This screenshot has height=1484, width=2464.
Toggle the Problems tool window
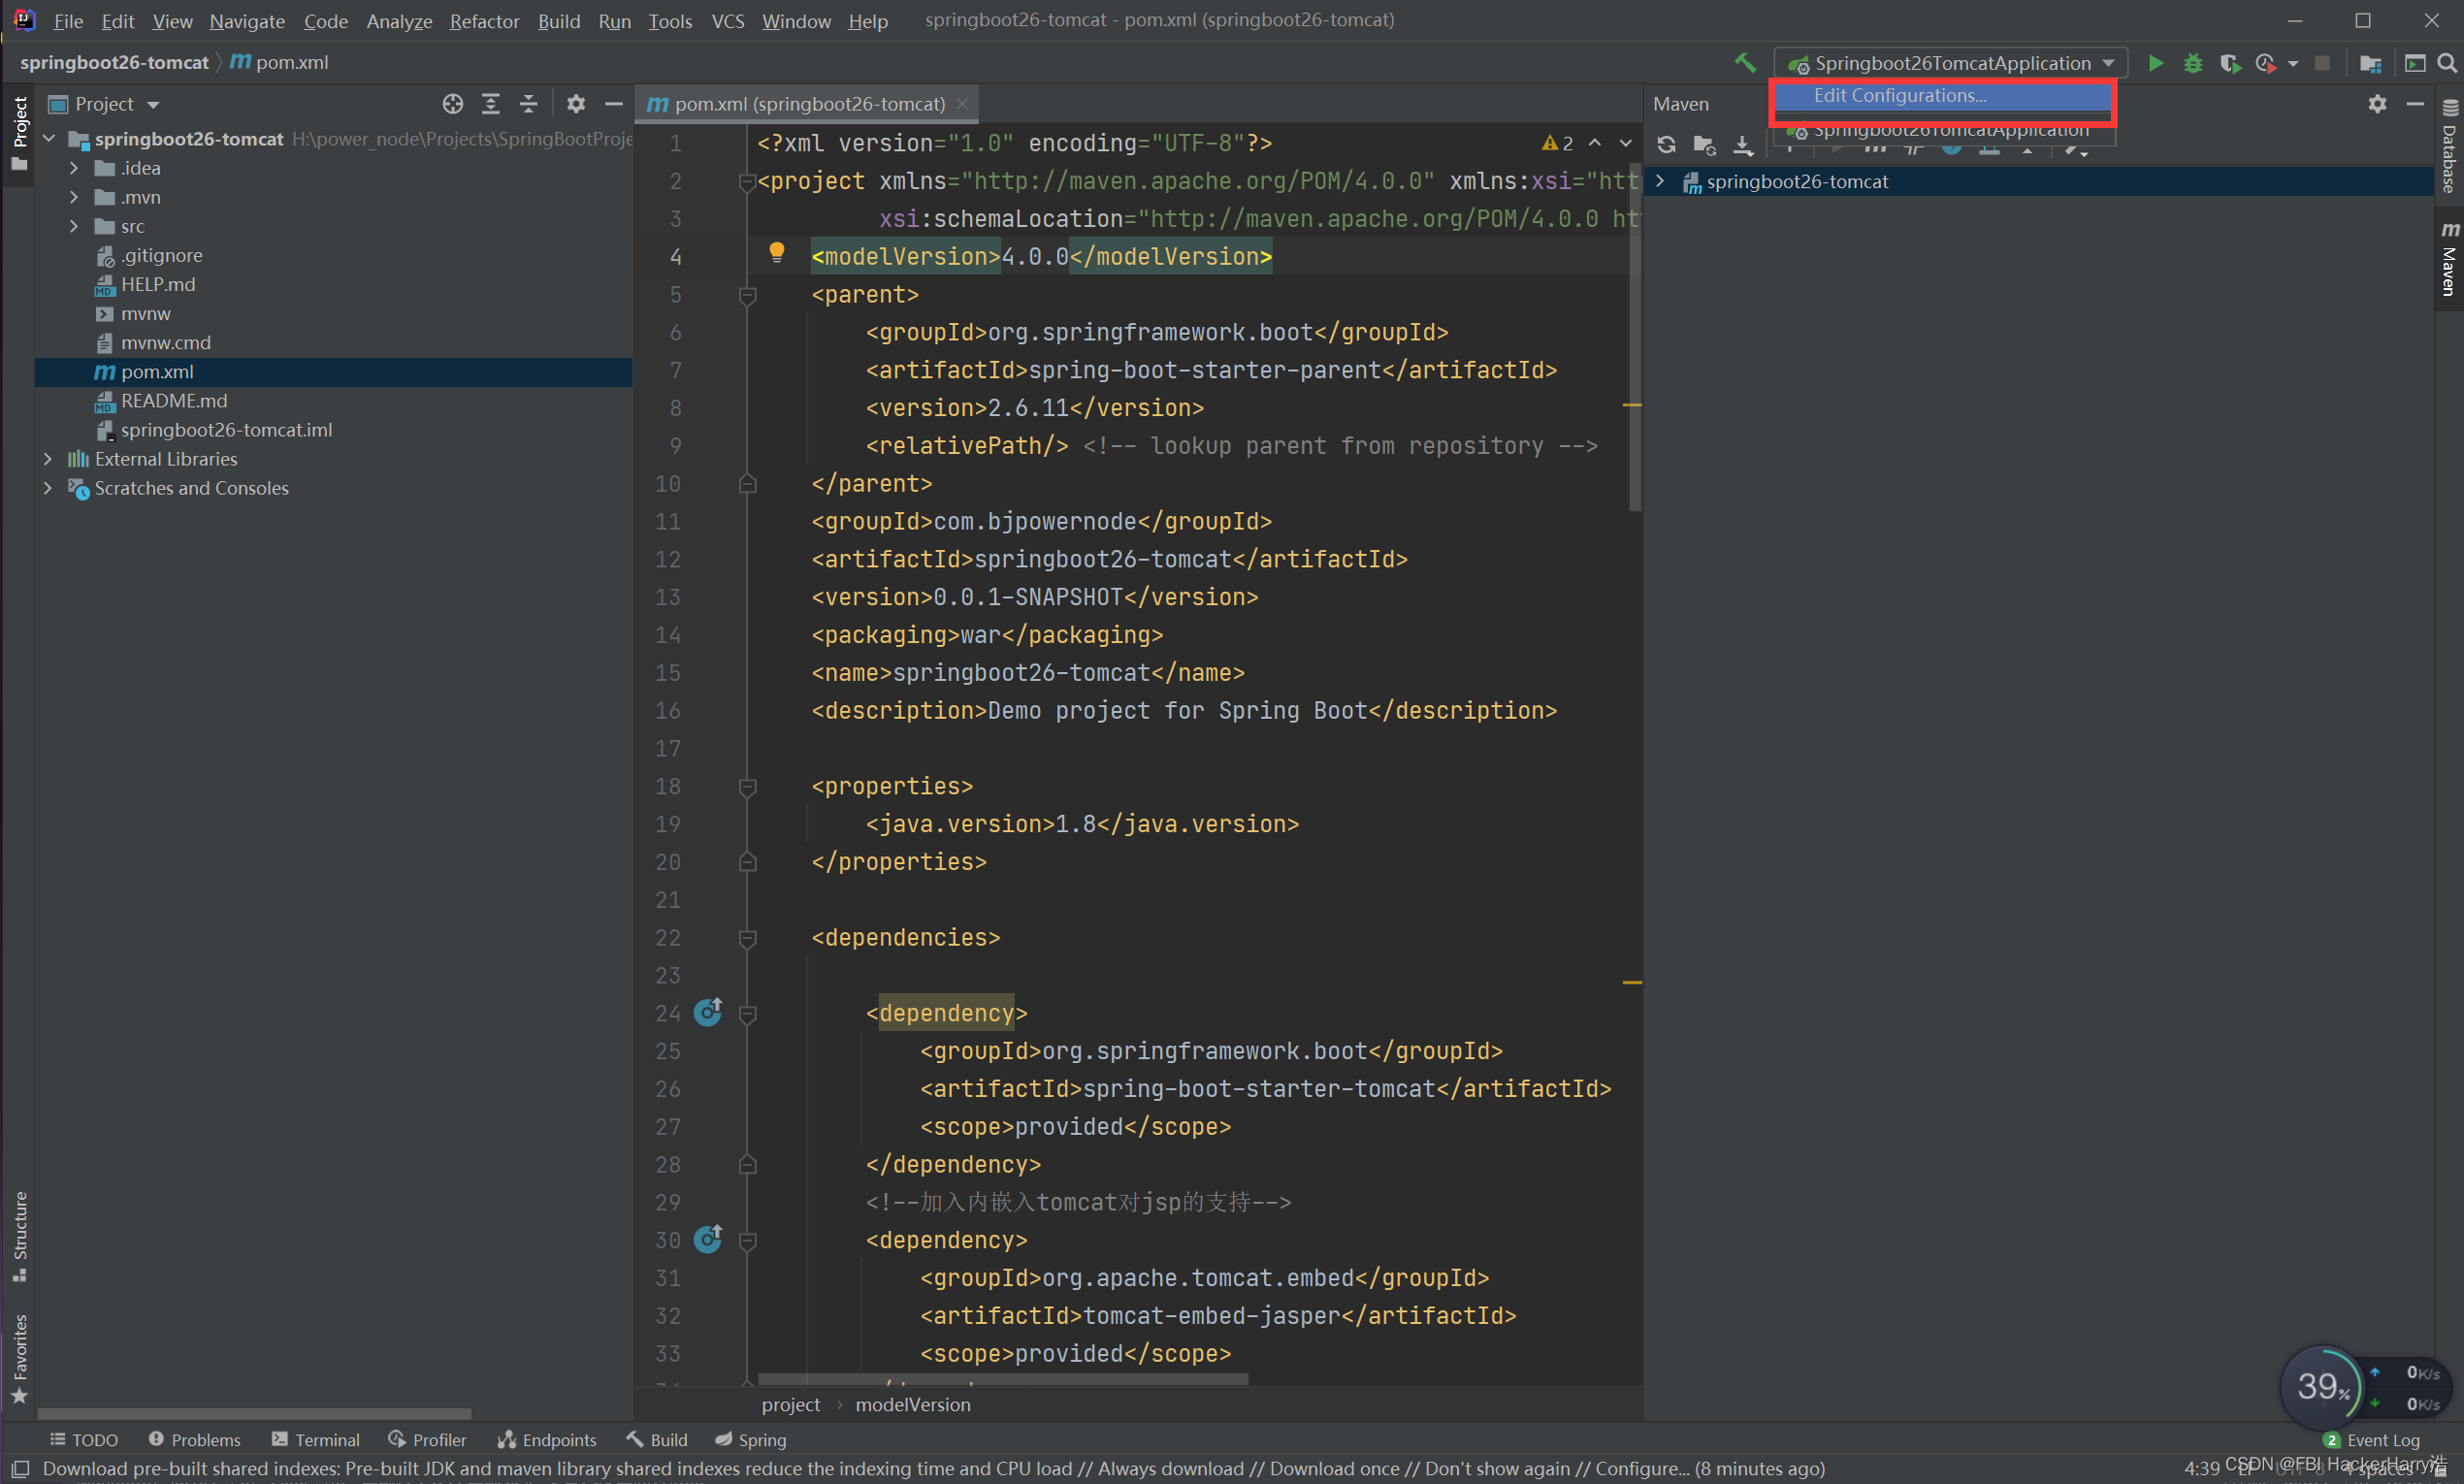tap(194, 1439)
